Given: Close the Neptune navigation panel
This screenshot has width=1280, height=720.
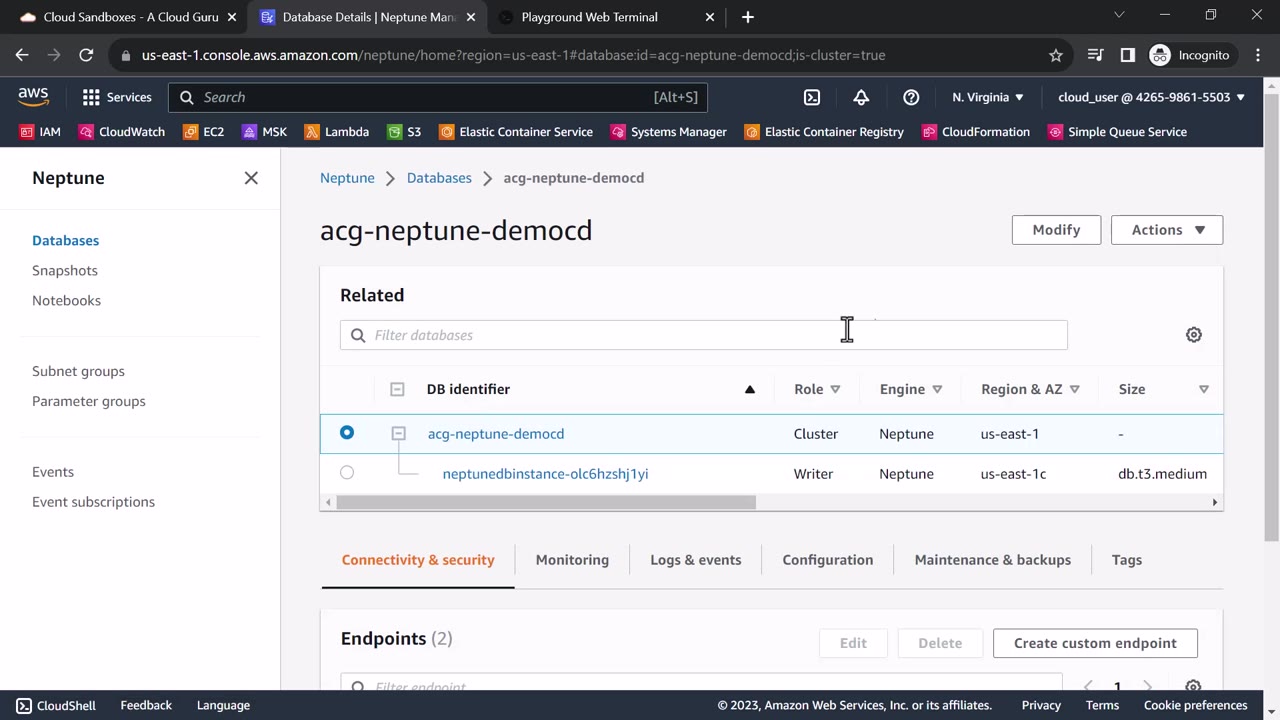Looking at the screenshot, I should coord(251,178).
